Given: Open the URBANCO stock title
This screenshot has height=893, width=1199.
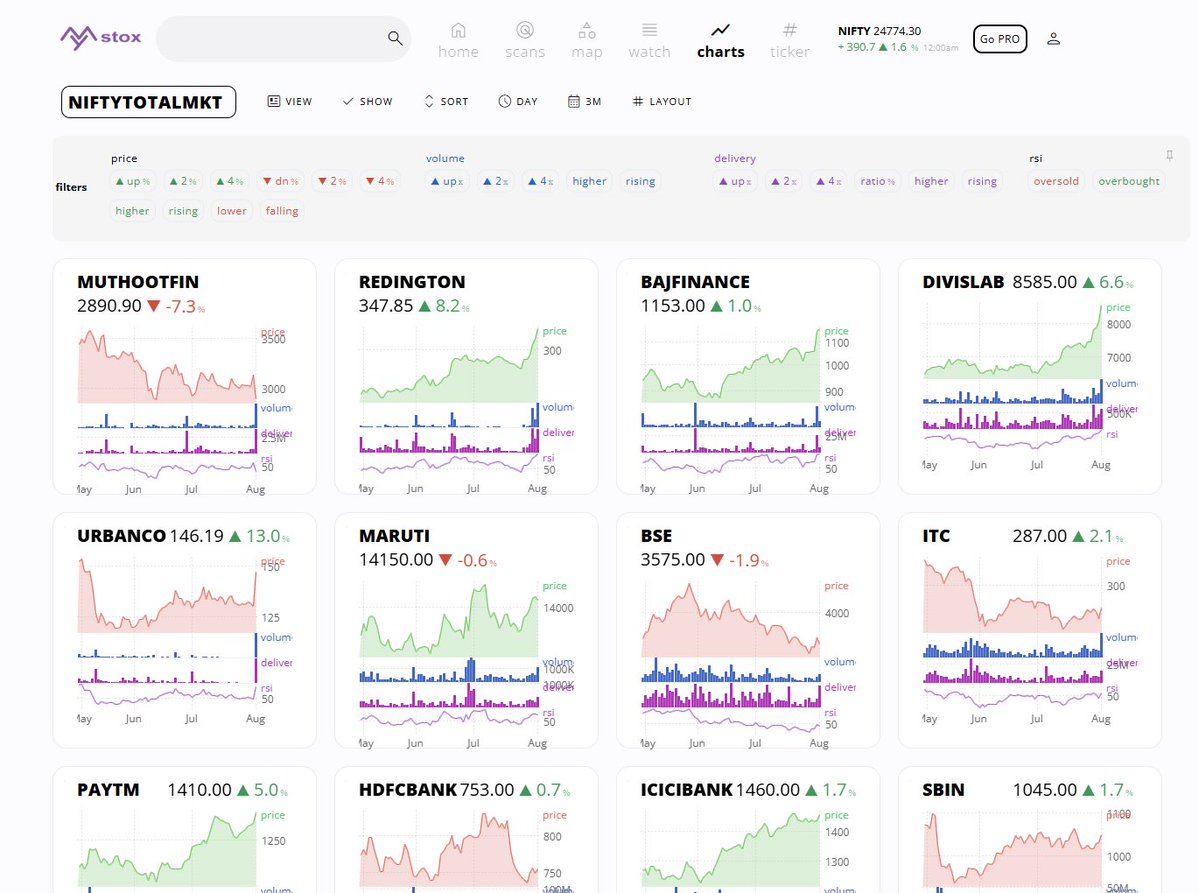Looking at the screenshot, I should (122, 536).
